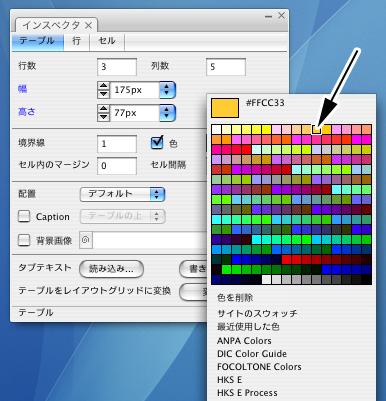
Task: Click the window minimize dash icon
Action: pyautogui.click(x=268, y=16)
